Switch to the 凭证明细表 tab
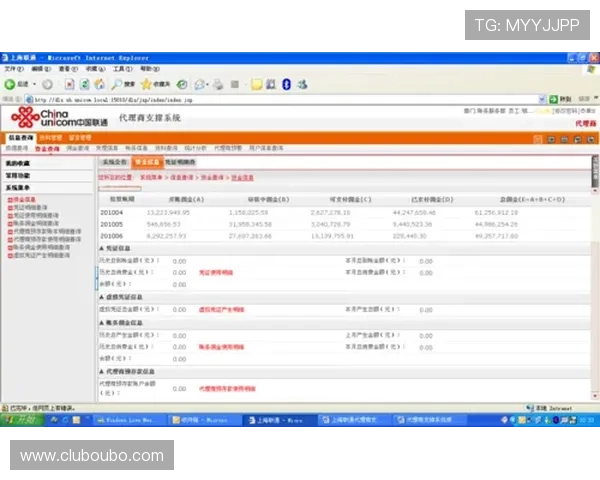Screen dimensions: 600x480 tap(180, 161)
